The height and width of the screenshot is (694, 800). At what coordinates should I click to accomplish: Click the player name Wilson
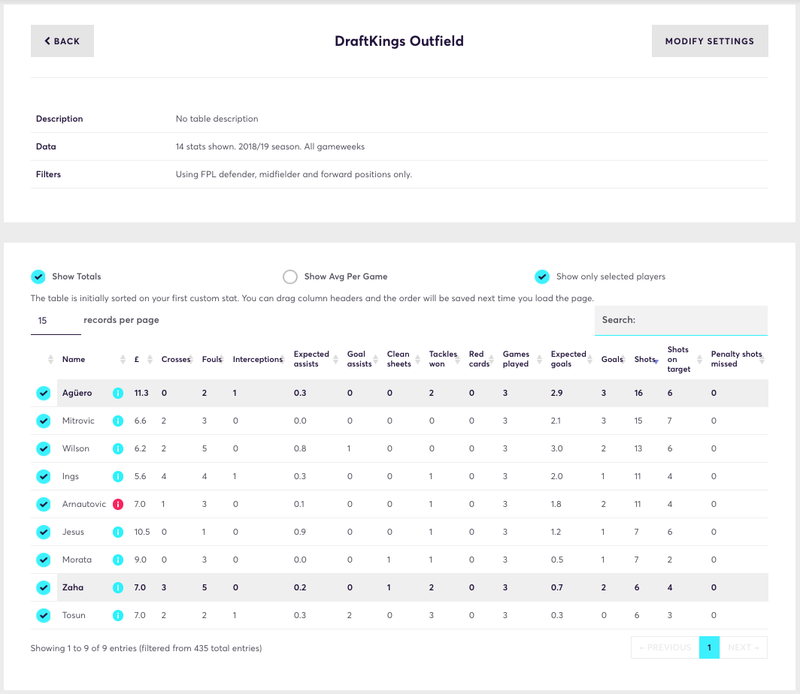(76, 449)
